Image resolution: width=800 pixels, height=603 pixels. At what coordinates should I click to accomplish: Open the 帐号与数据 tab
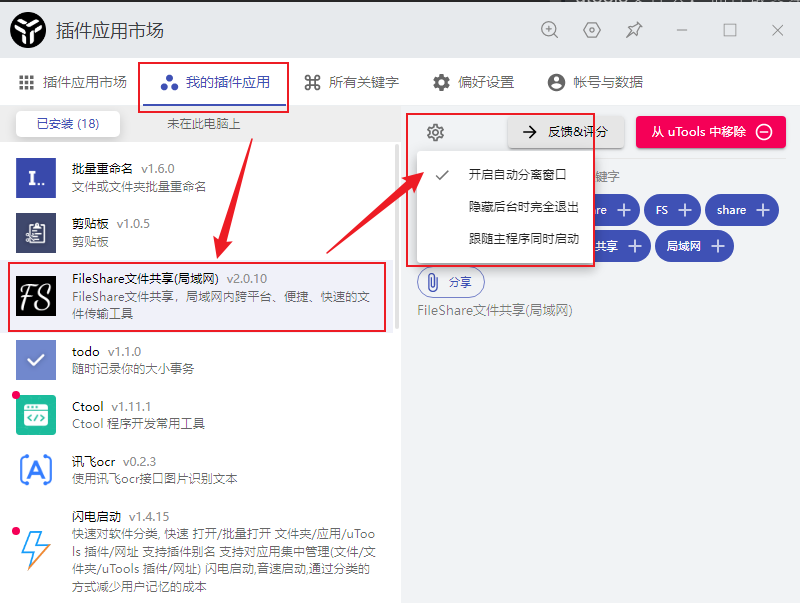595,82
